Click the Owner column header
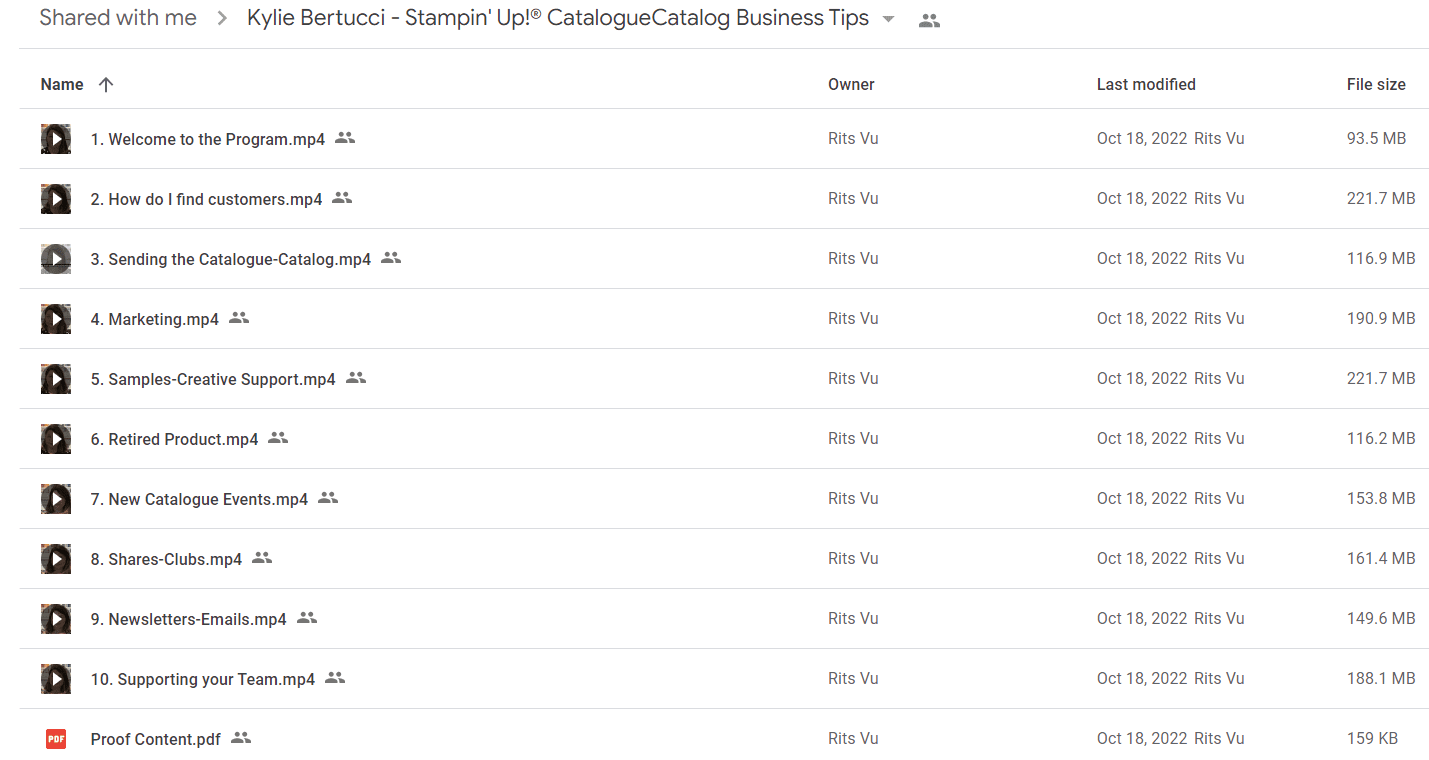Image resolution: width=1429 pixels, height=760 pixels. 851,85
